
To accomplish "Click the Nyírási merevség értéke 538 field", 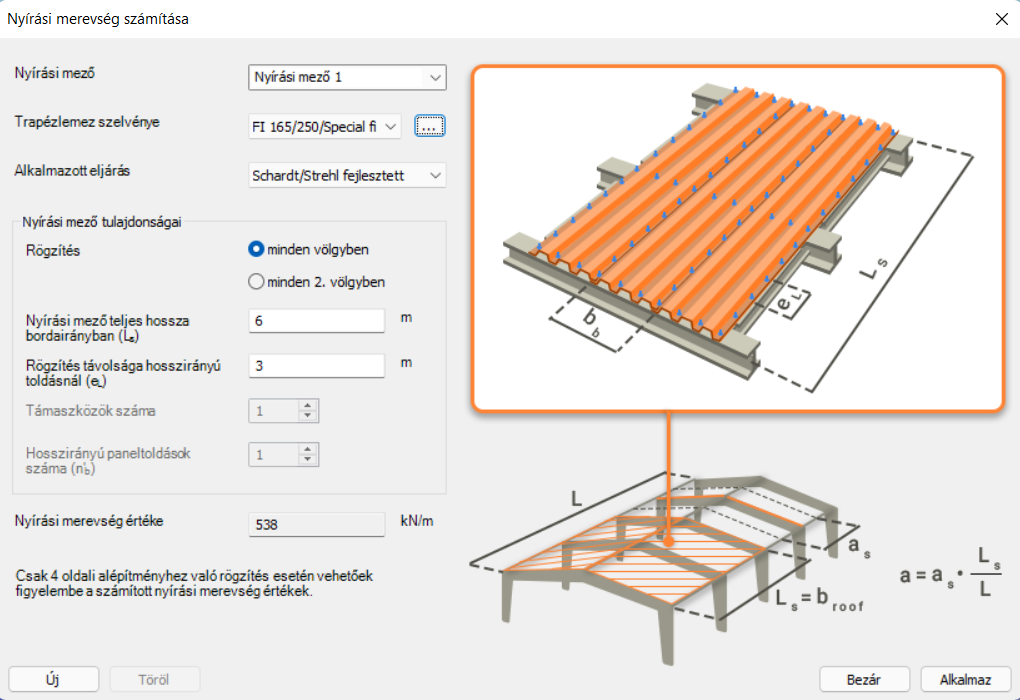I will coord(316,524).
